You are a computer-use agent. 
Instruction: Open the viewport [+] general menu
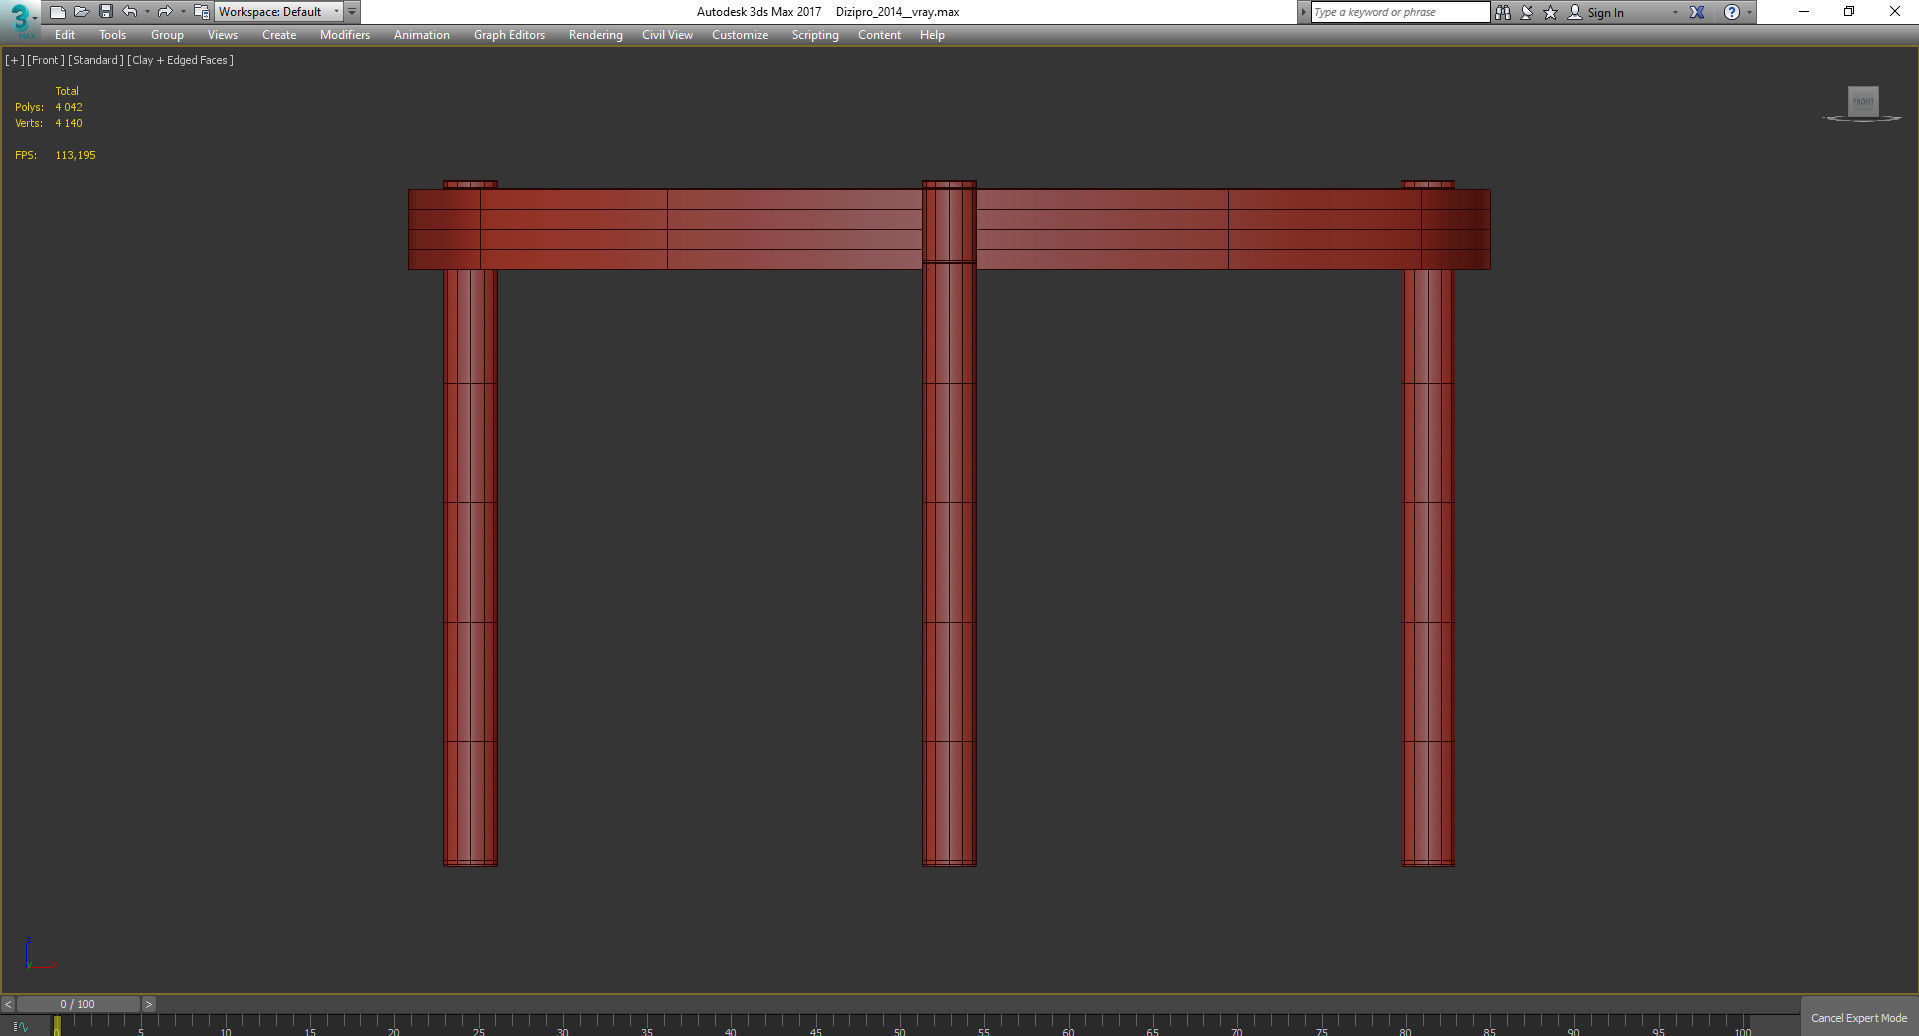click(x=14, y=60)
